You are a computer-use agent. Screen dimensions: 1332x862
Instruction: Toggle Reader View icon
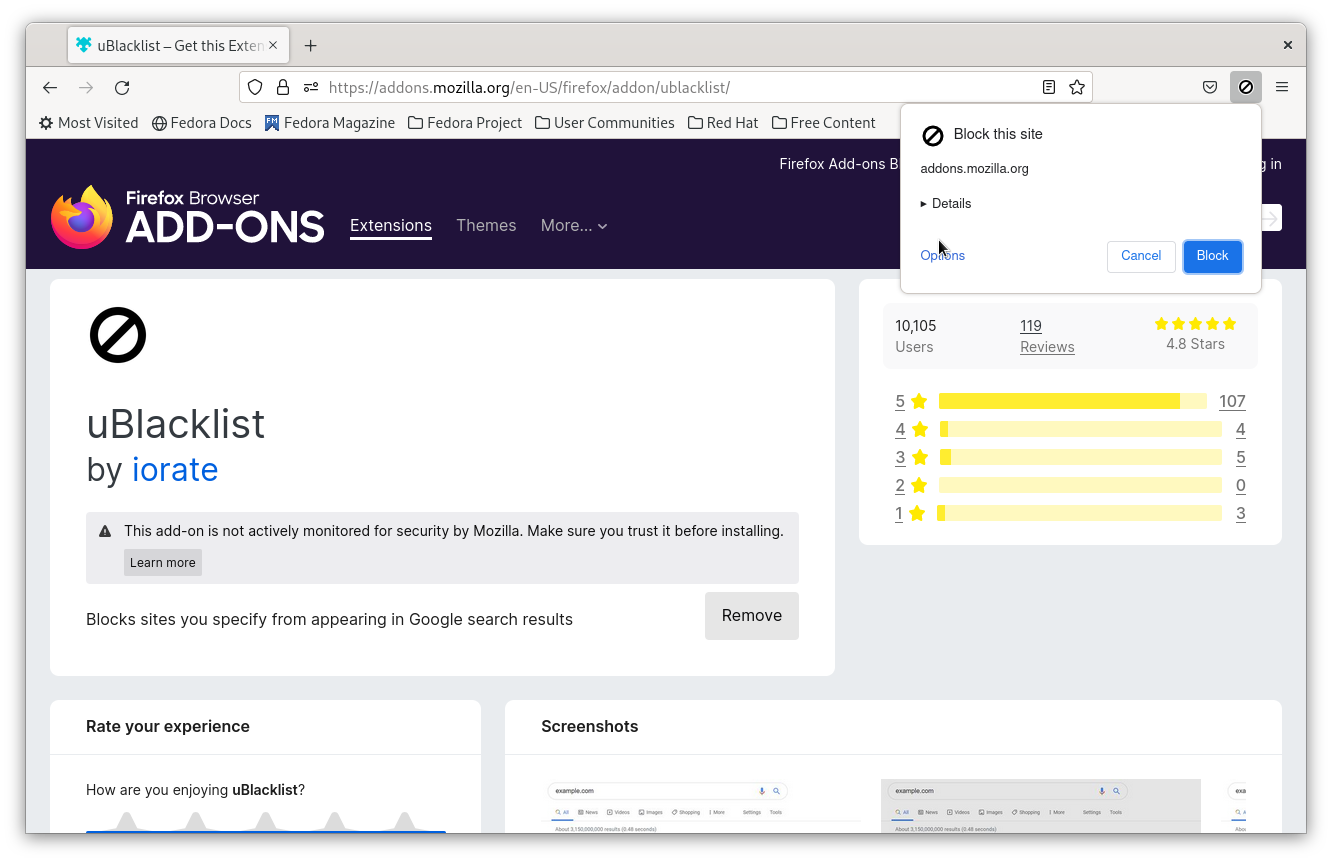1049,87
